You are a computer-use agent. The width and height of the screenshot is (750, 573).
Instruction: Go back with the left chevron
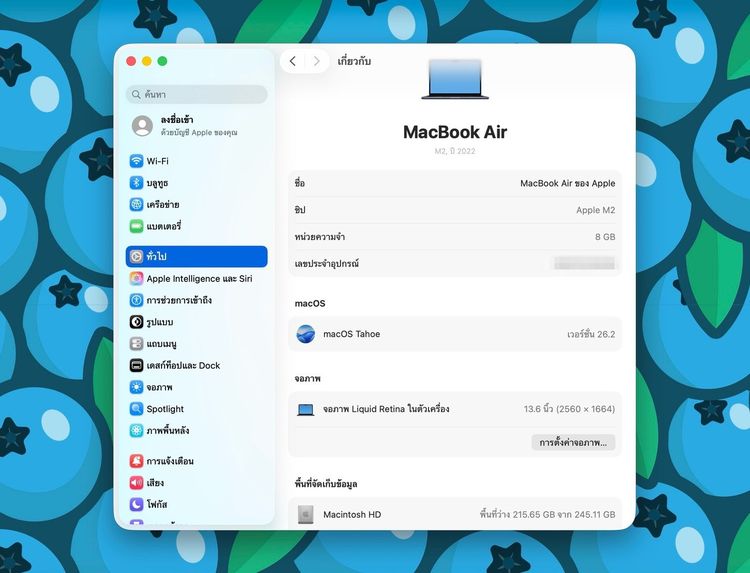click(x=293, y=61)
